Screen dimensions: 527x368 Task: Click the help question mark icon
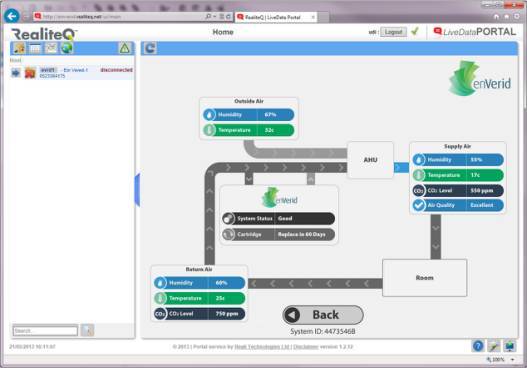pos(478,346)
